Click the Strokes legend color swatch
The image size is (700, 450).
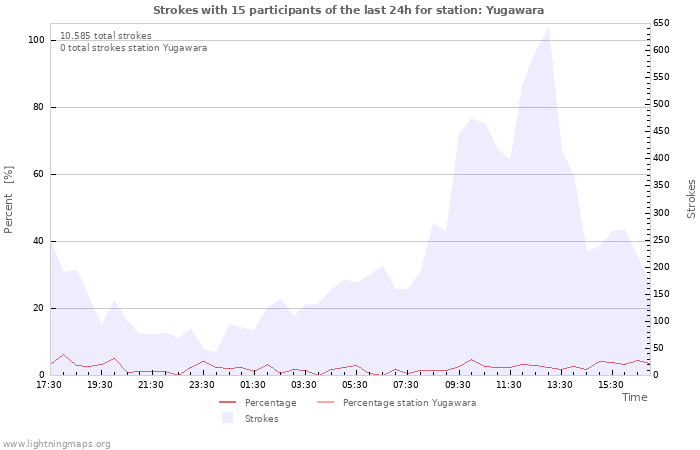(x=227, y=418)
